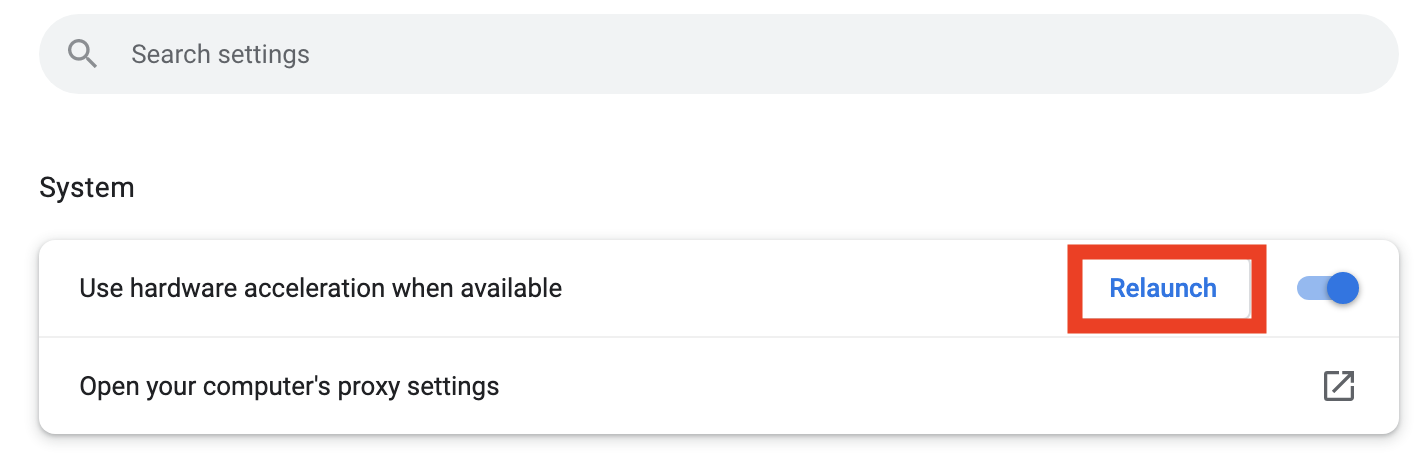Focus the Search settings input field

pyautogui.click(x=718, y=54)
